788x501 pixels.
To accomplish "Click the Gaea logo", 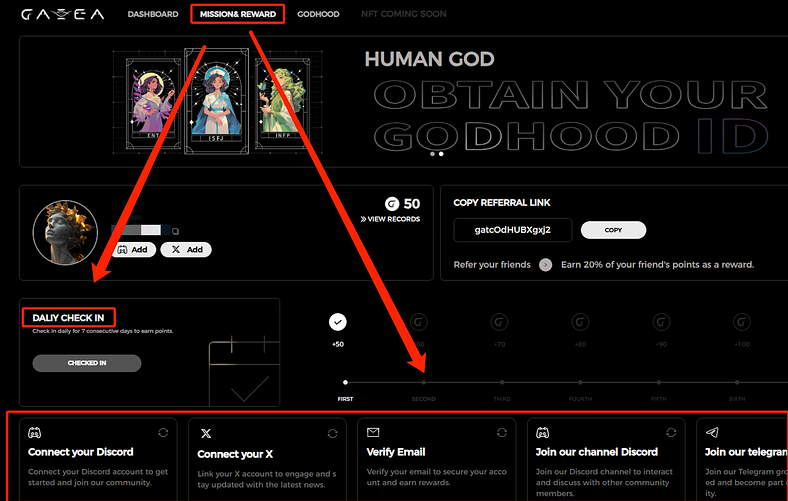I will pyautogui.click(x=63, y=14).
